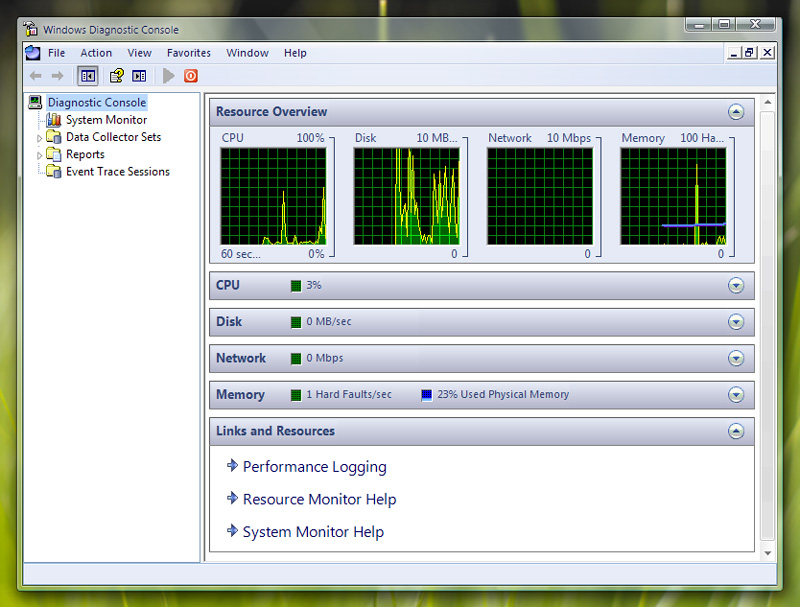Collapse the Resource Overview section
This screenshot has width=800, height=607.
[736, 112]
